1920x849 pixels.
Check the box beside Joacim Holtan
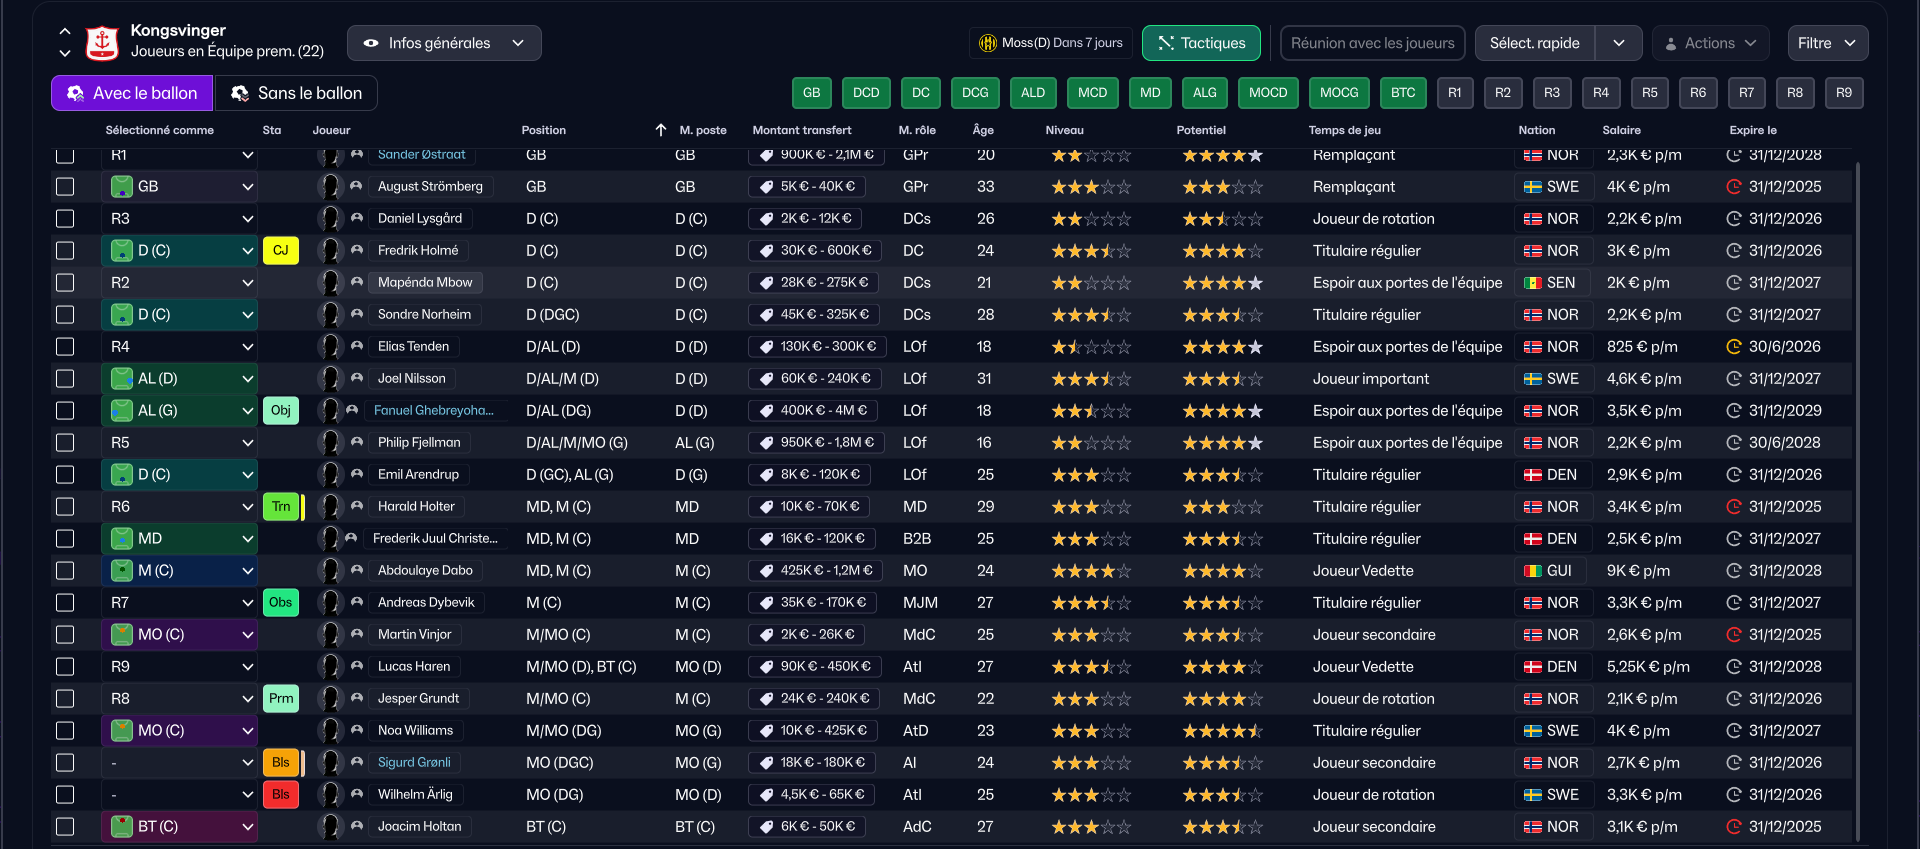pyautogui.click(x=66, y=827)
